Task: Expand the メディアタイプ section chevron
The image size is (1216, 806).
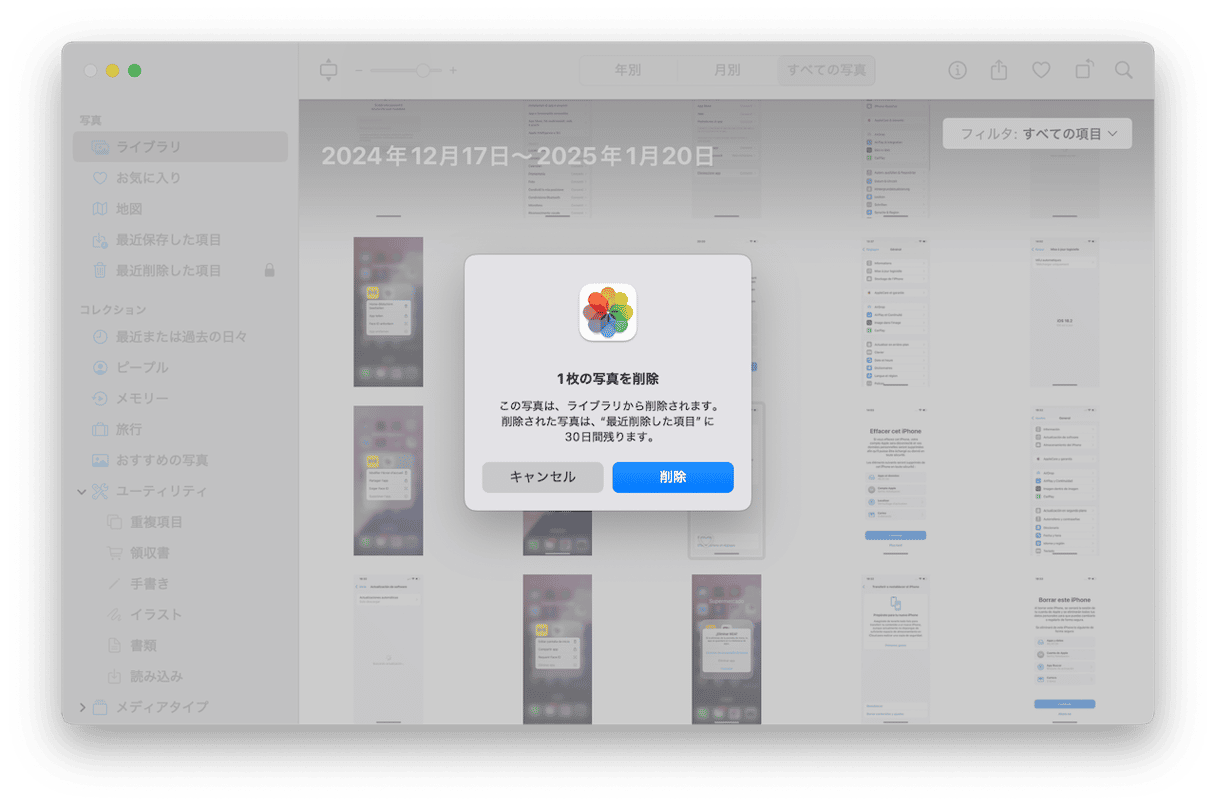Action: (x=82, y=707)
